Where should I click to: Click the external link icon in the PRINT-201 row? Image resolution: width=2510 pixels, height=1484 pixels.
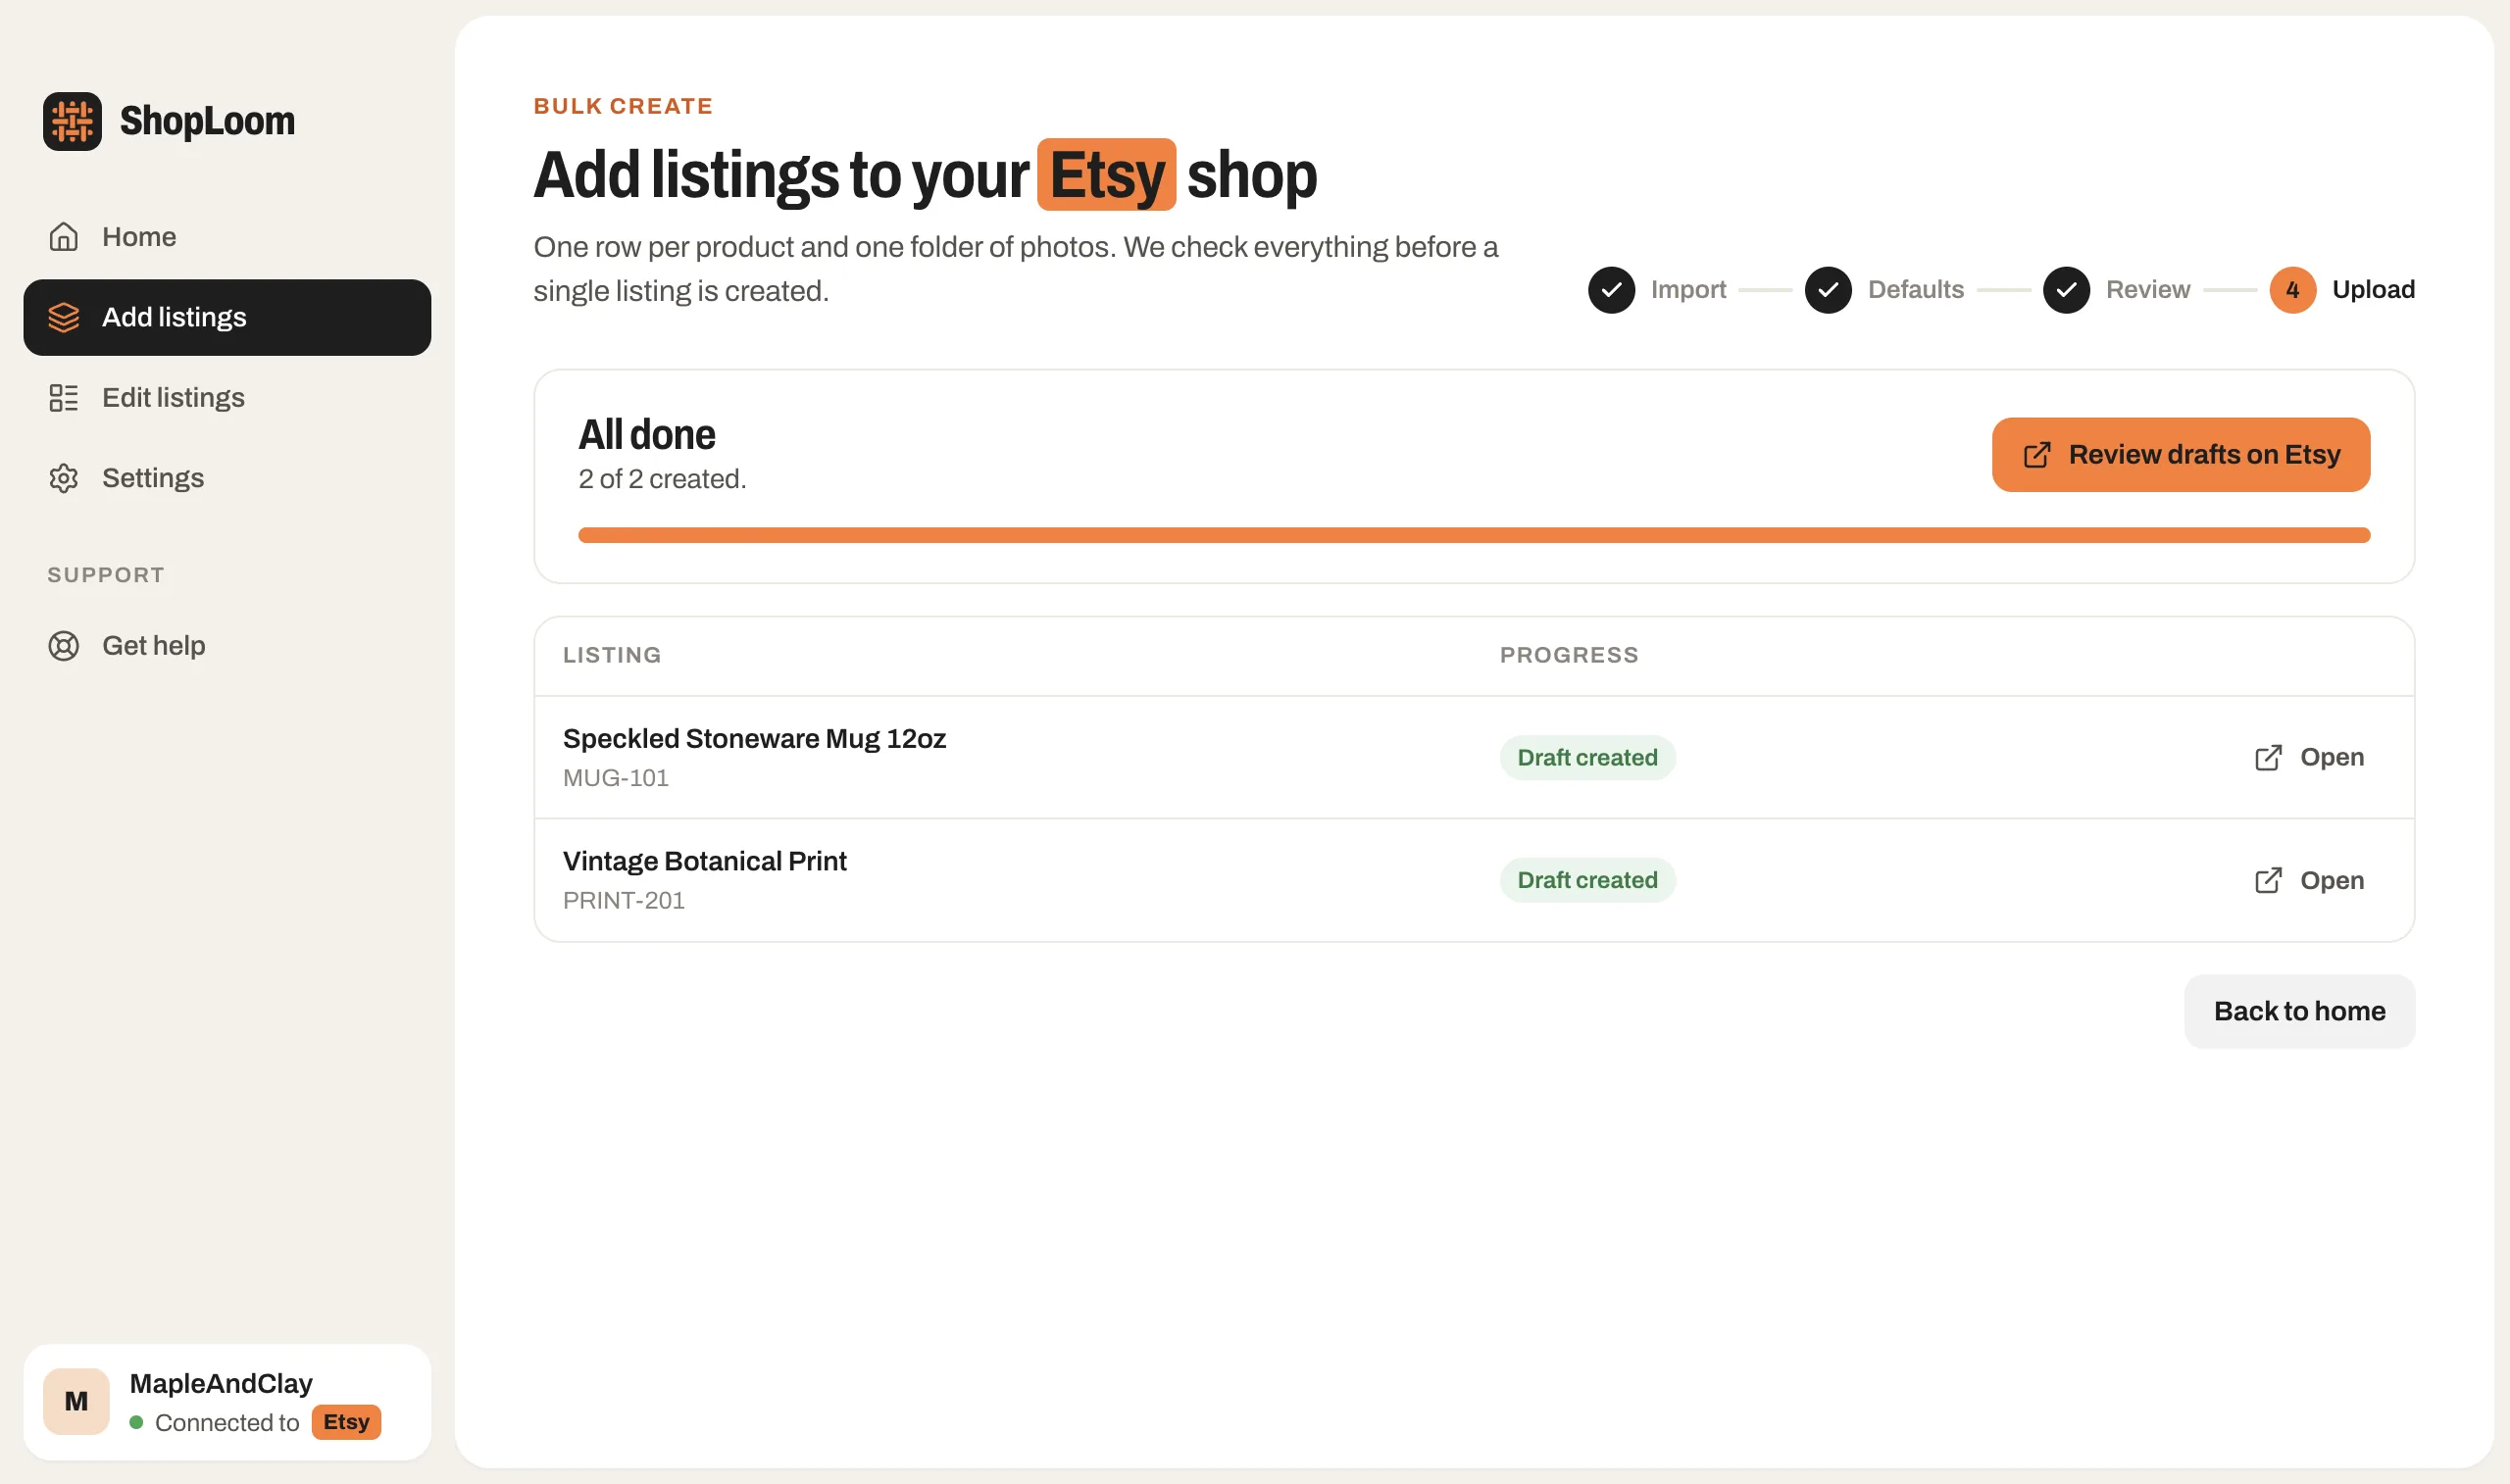click(x=2268, y=880)
